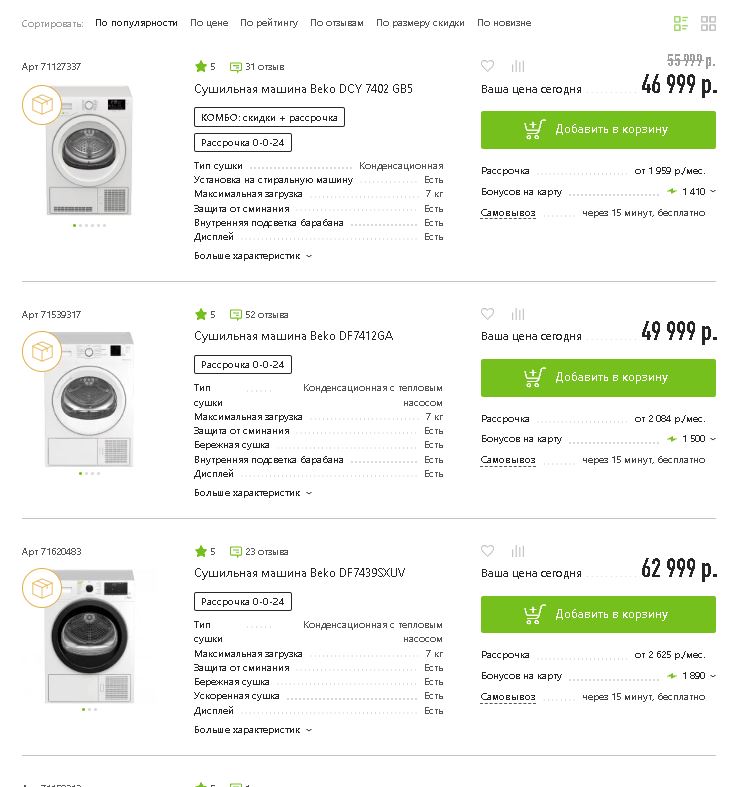Screen dimensions: 736x787
Task: Add Beko DCY 7402 GB5 to favorites heart
Action: [x=487, y=65]
